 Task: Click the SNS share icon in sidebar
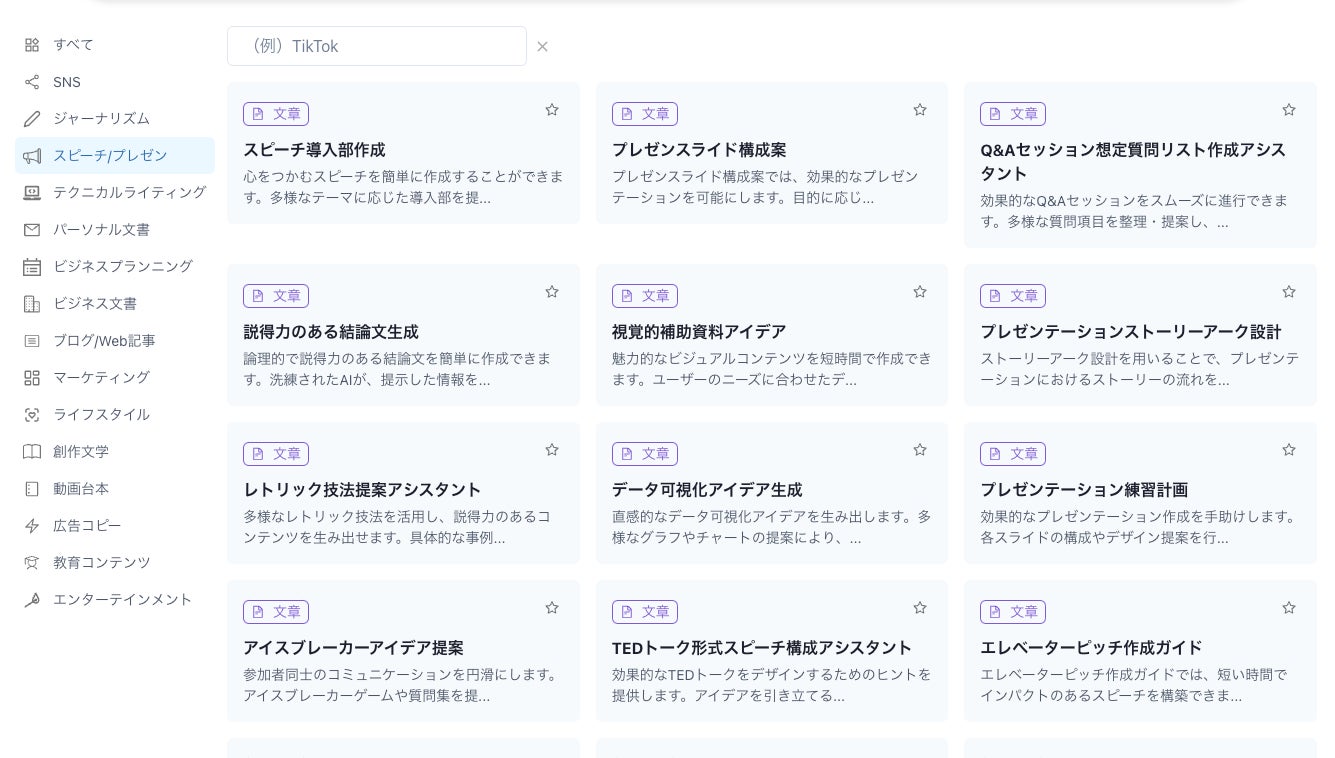click(x=32, y=82)
